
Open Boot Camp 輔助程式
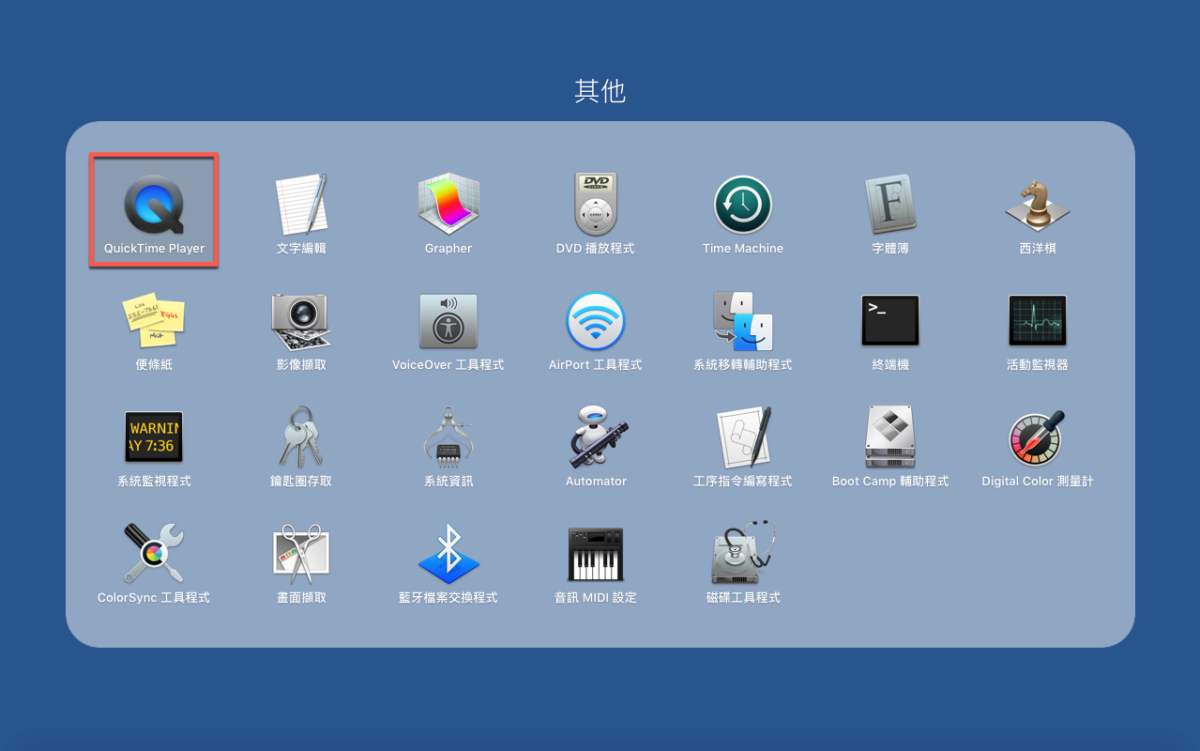(890, 437)
